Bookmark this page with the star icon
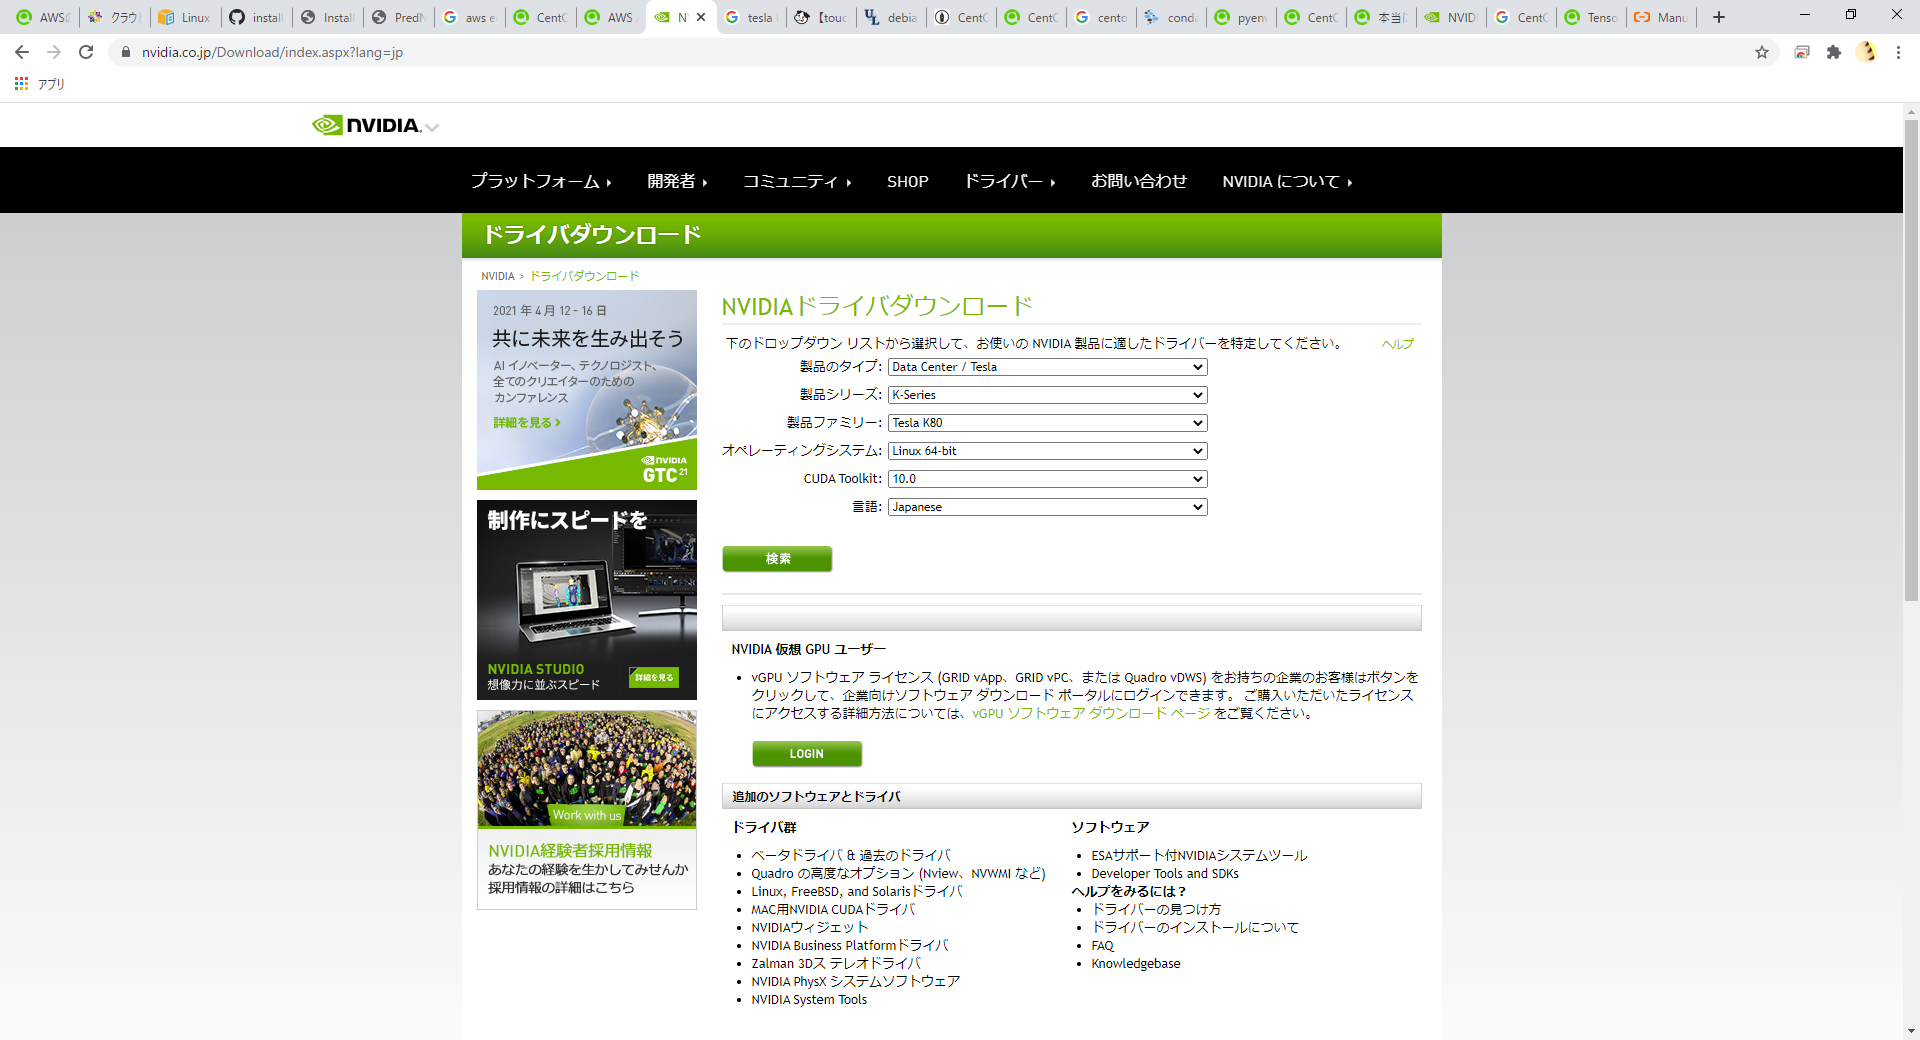Image resolution: width=1920 pixels, height=1040 pixels. pos(1762,52)
